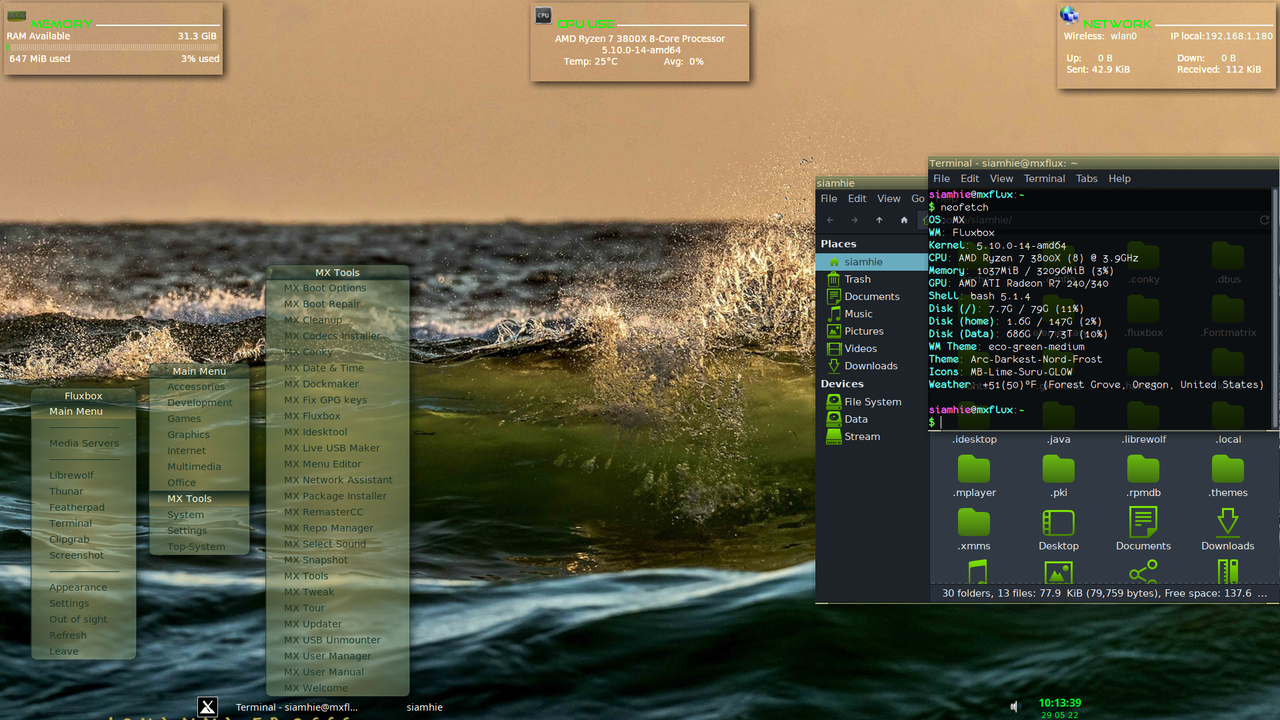
Task: Select the Downloads folder in file grid
Action: (1228, 522)
